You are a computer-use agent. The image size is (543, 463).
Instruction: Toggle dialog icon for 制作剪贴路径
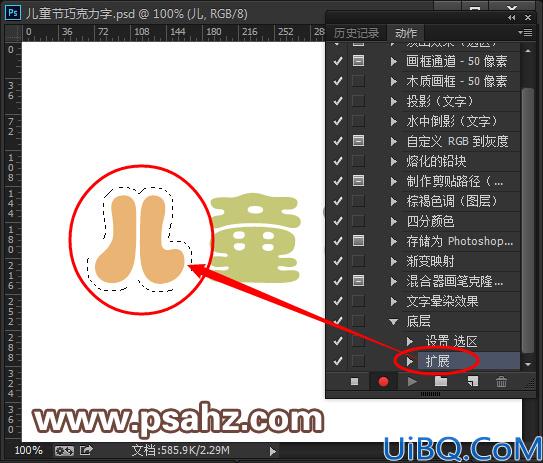(358, 180)
